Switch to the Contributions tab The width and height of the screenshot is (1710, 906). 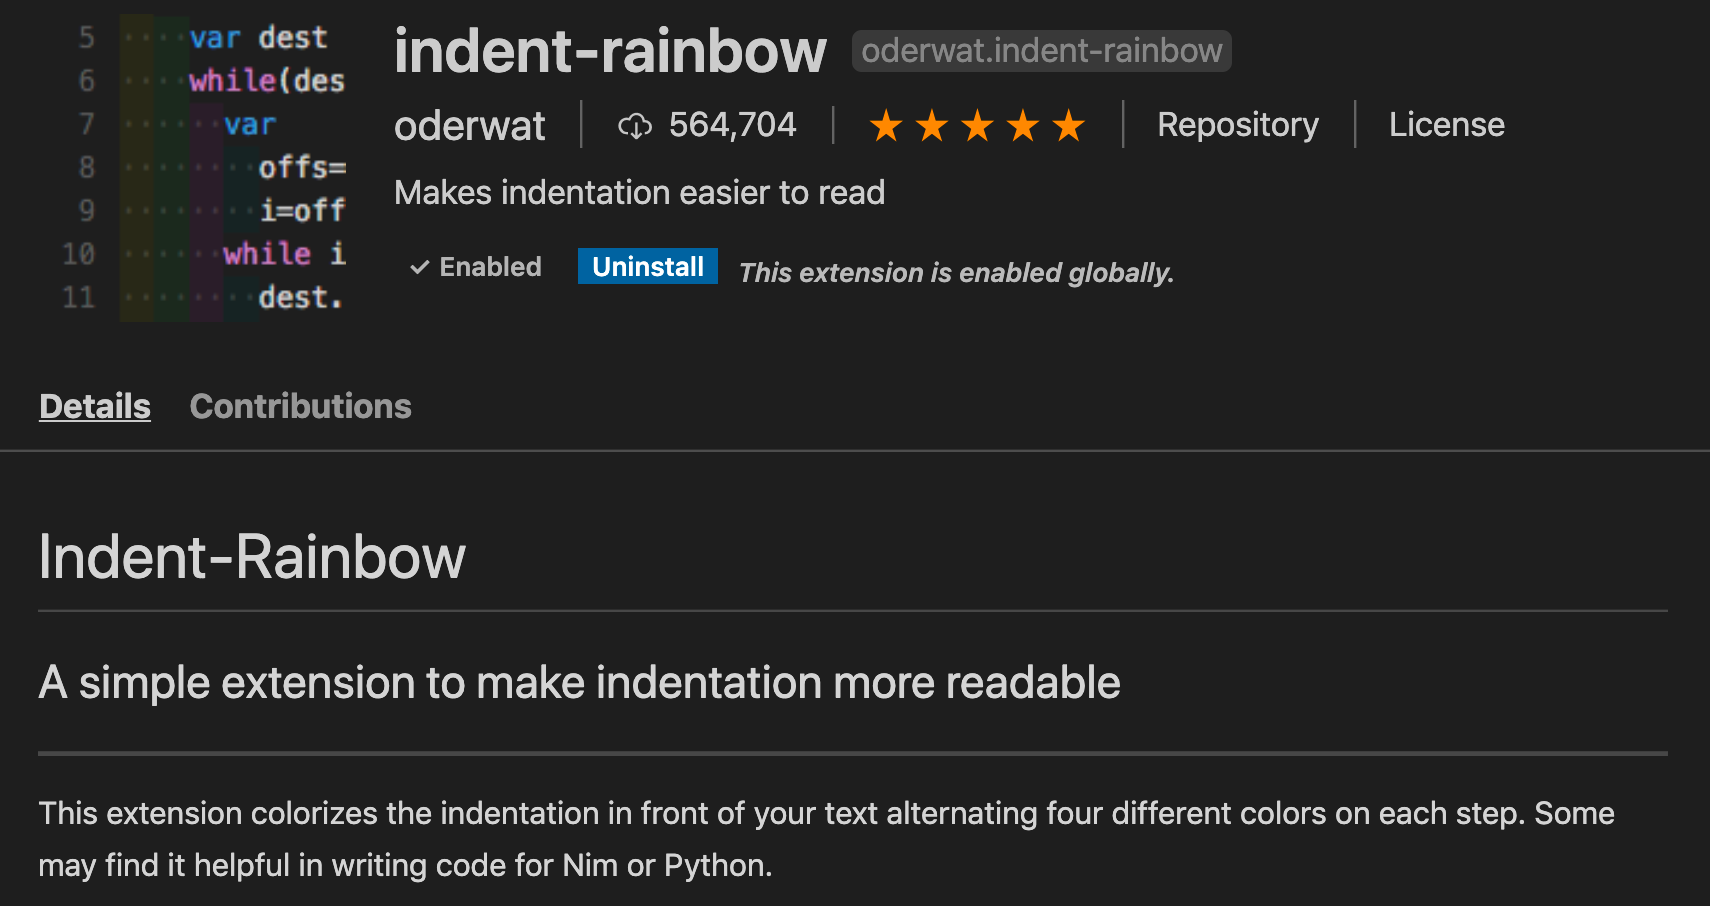pos(300,406)
